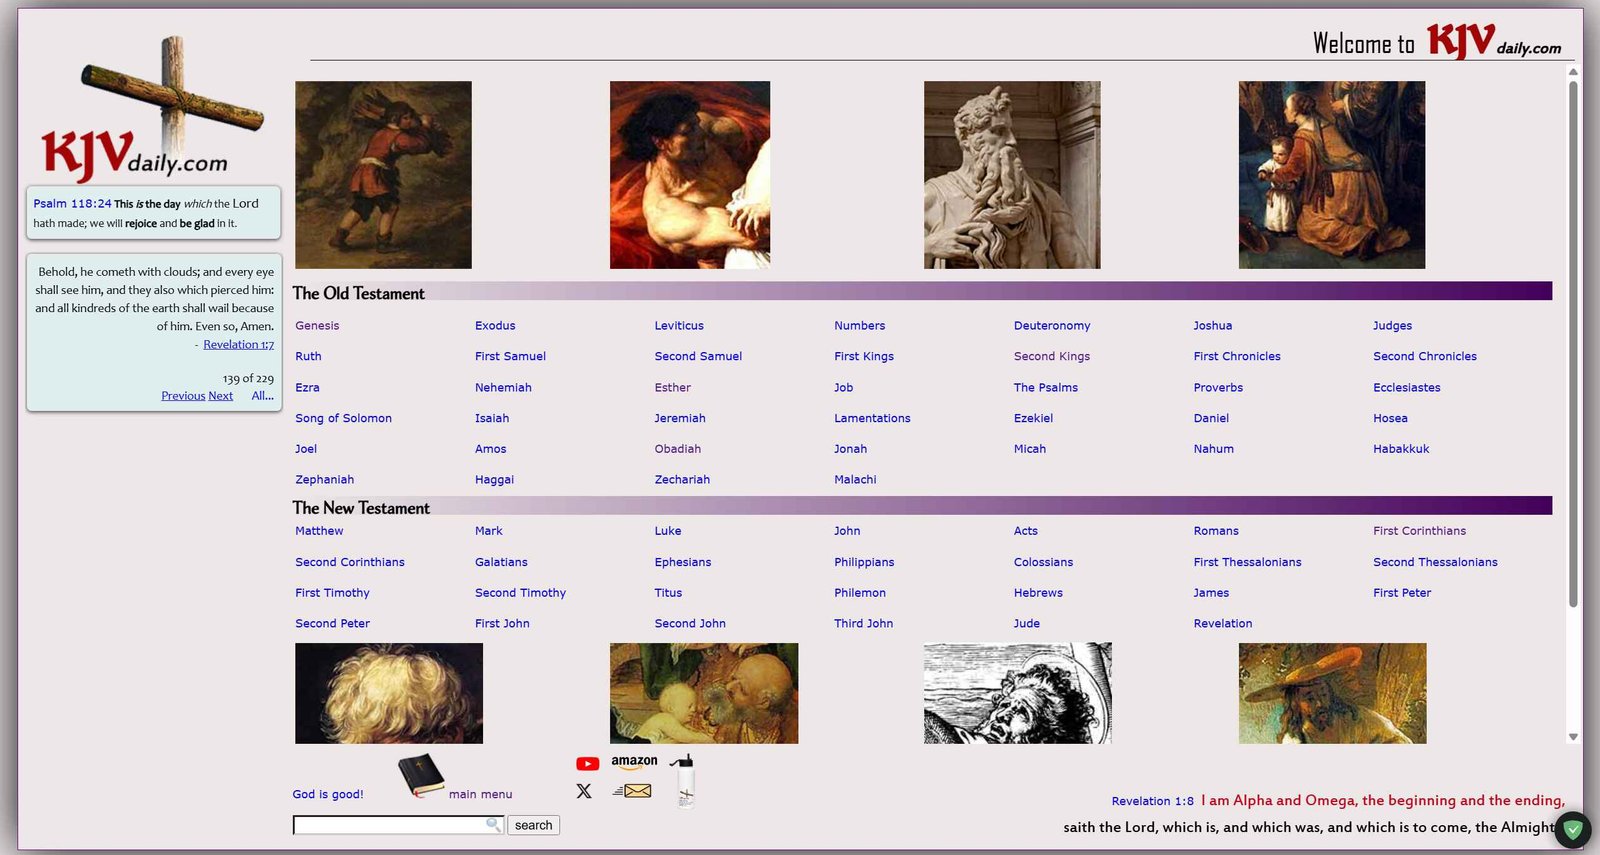Image resolution: width=1600 pixels, height=855 pixels.
Task: Open the Song of Solomon link
Action: [x=343, y=419]
